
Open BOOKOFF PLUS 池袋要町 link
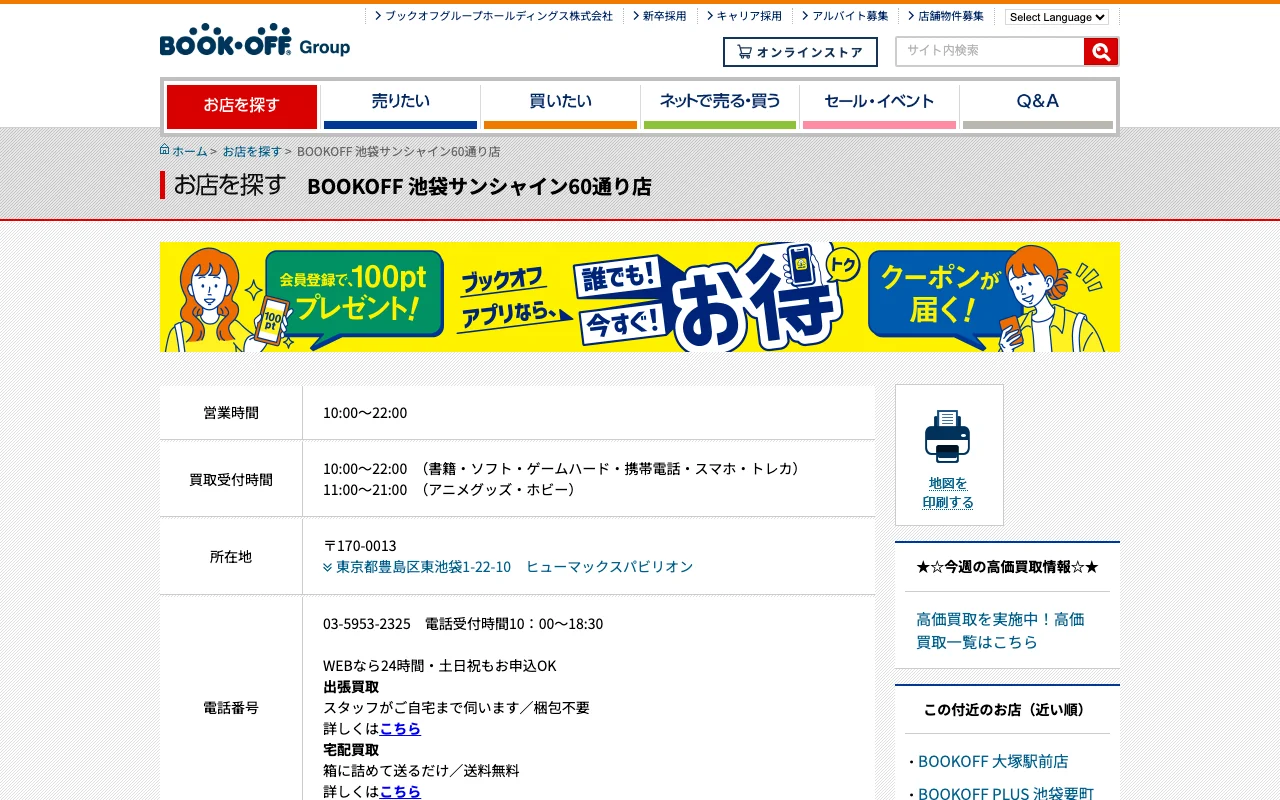tap(1006, 793)
